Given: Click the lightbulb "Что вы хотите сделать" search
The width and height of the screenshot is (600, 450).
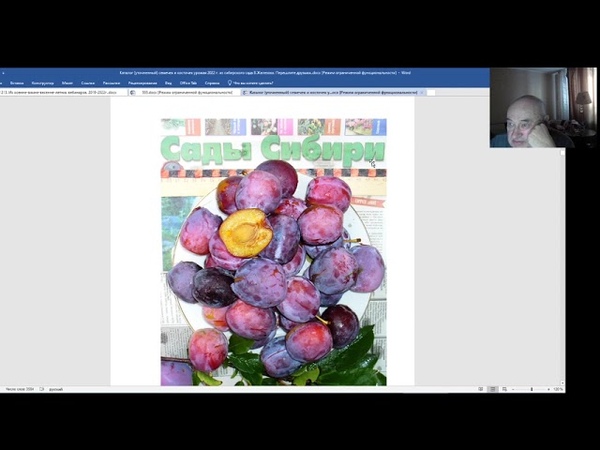Looking at the screenshot, I should click(251, 83).
